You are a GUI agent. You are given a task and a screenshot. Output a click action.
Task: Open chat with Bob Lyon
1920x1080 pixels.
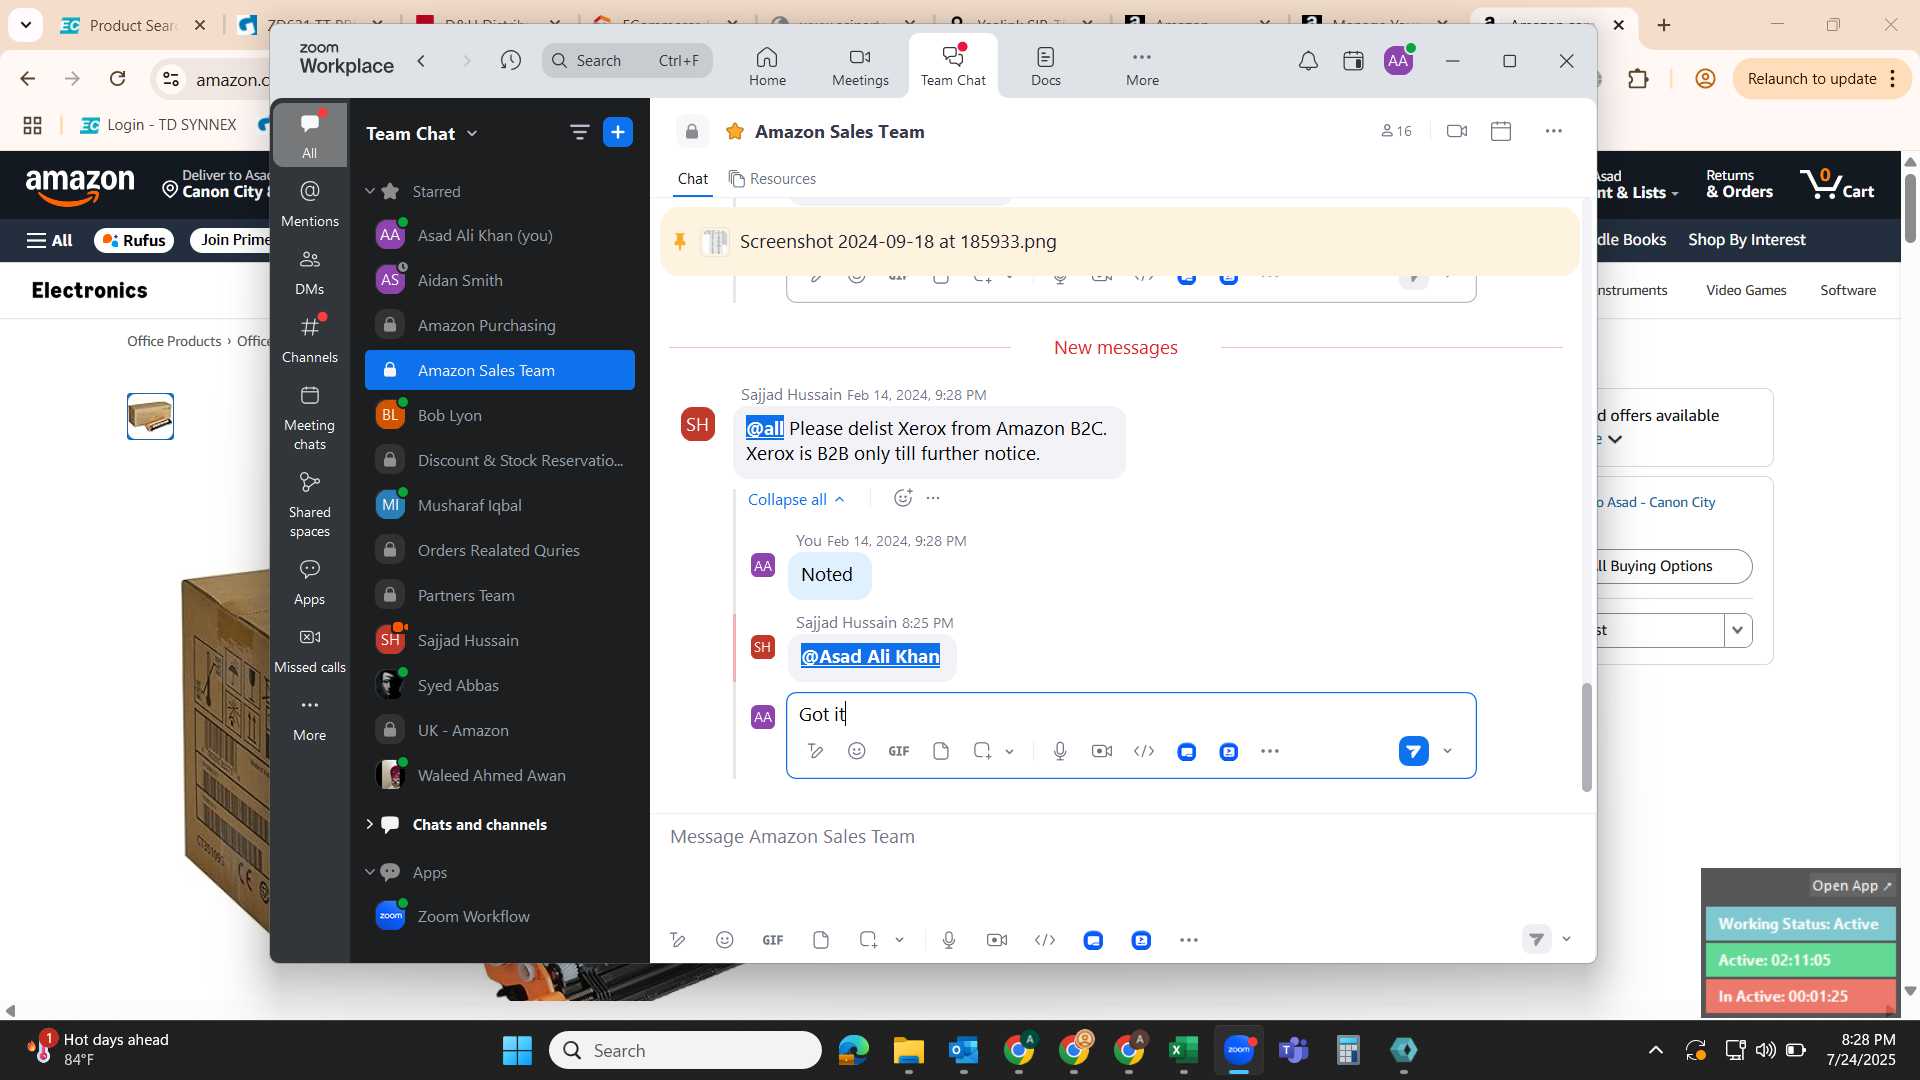499,415
